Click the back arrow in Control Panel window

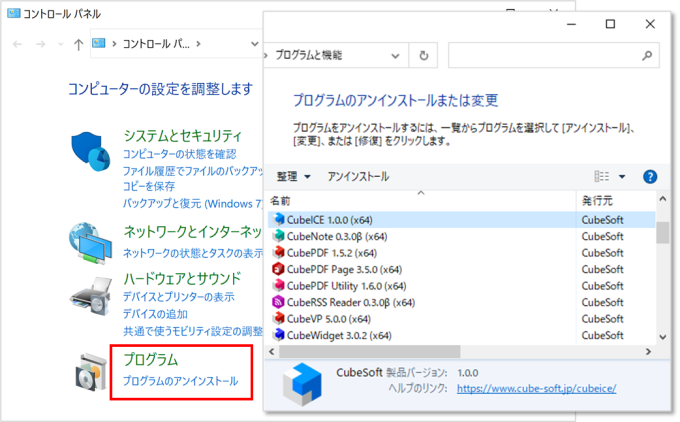point(18,44)
